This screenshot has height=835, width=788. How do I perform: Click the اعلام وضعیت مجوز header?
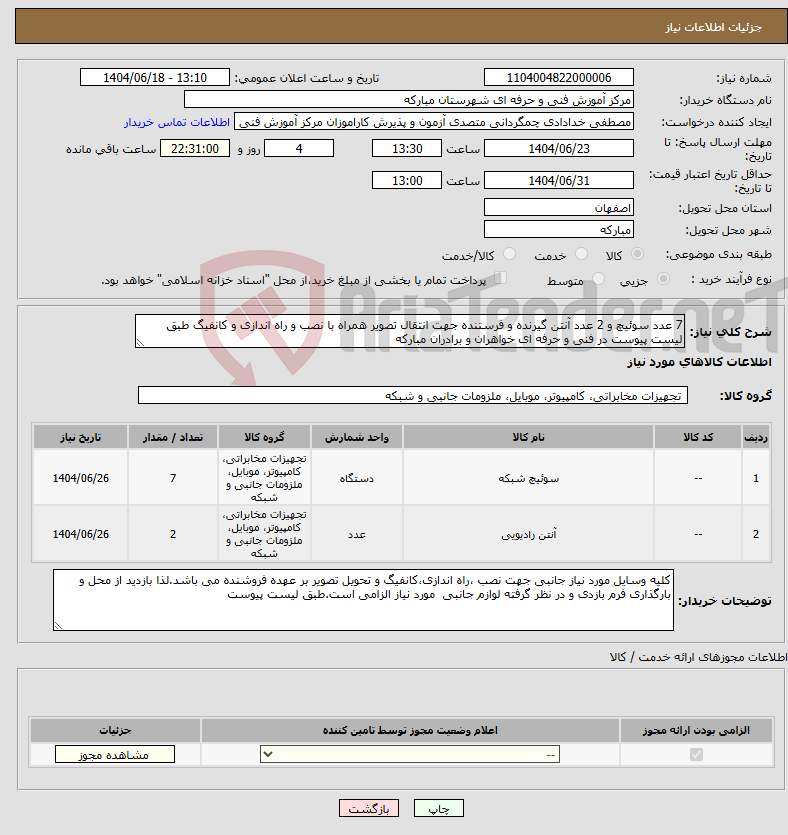click(410, 731)
